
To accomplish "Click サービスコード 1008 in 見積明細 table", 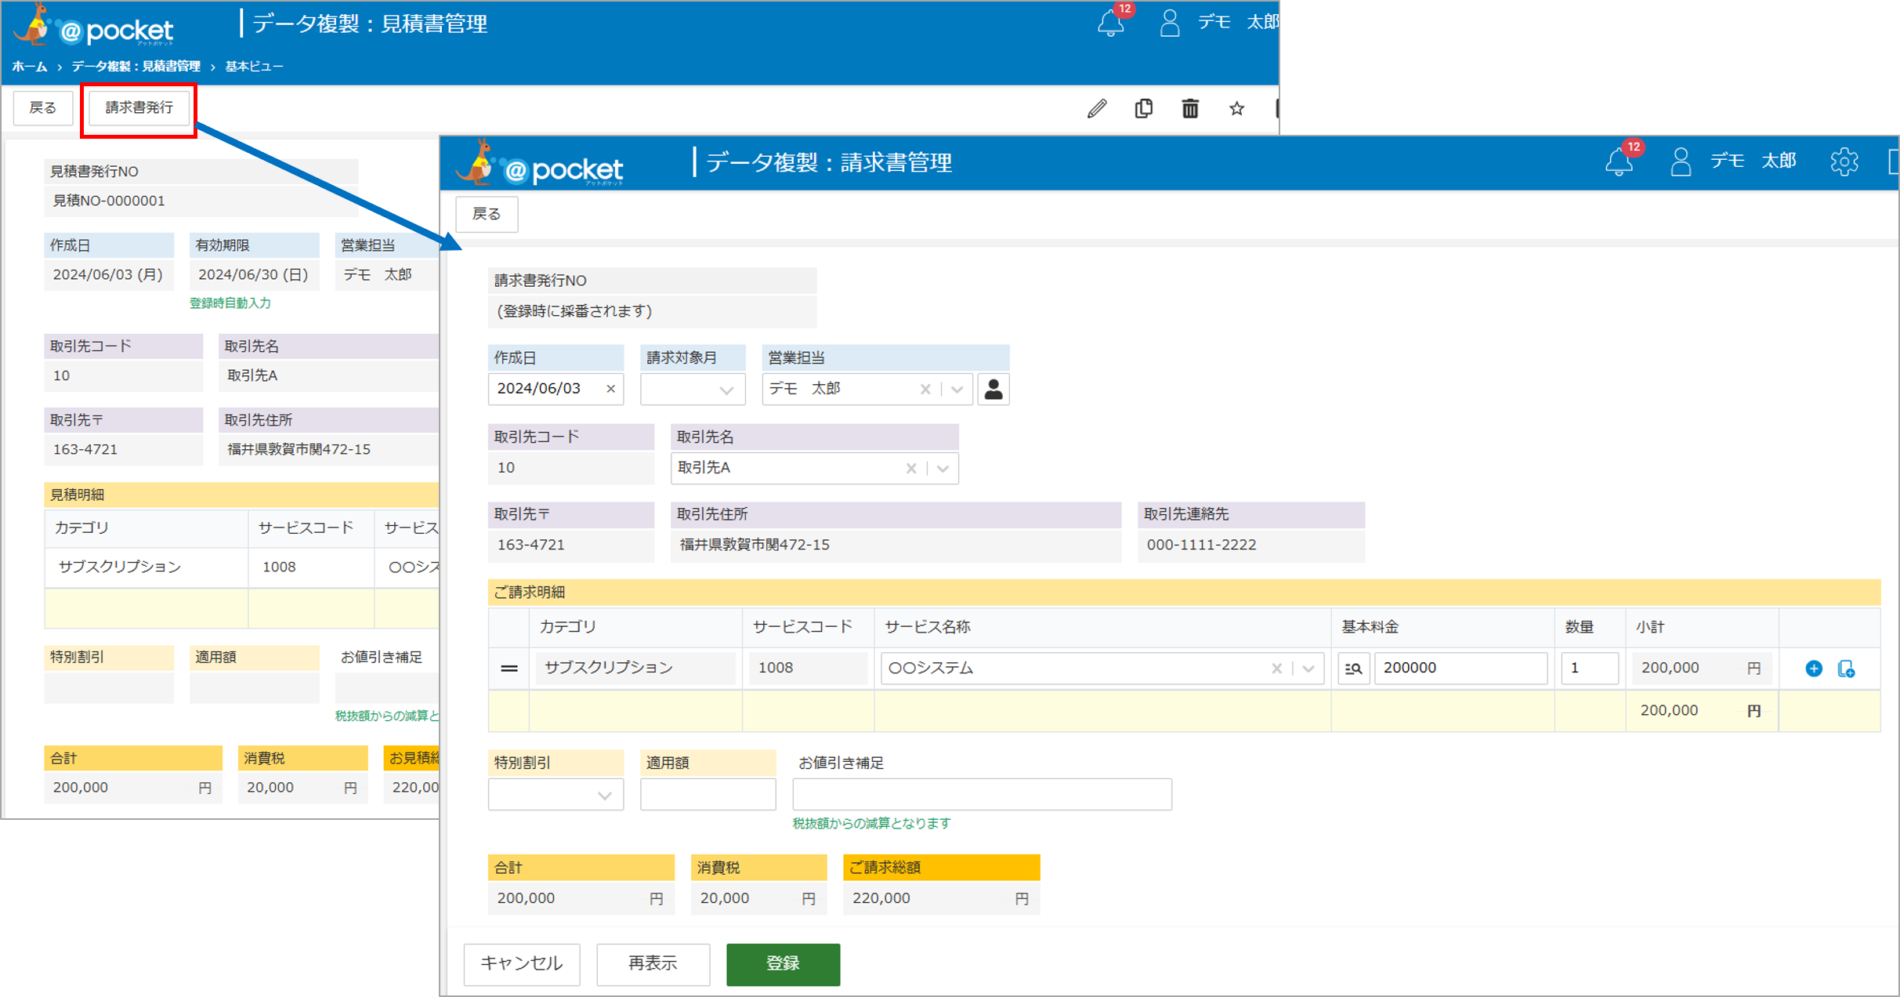I will (x=279, y=567).
